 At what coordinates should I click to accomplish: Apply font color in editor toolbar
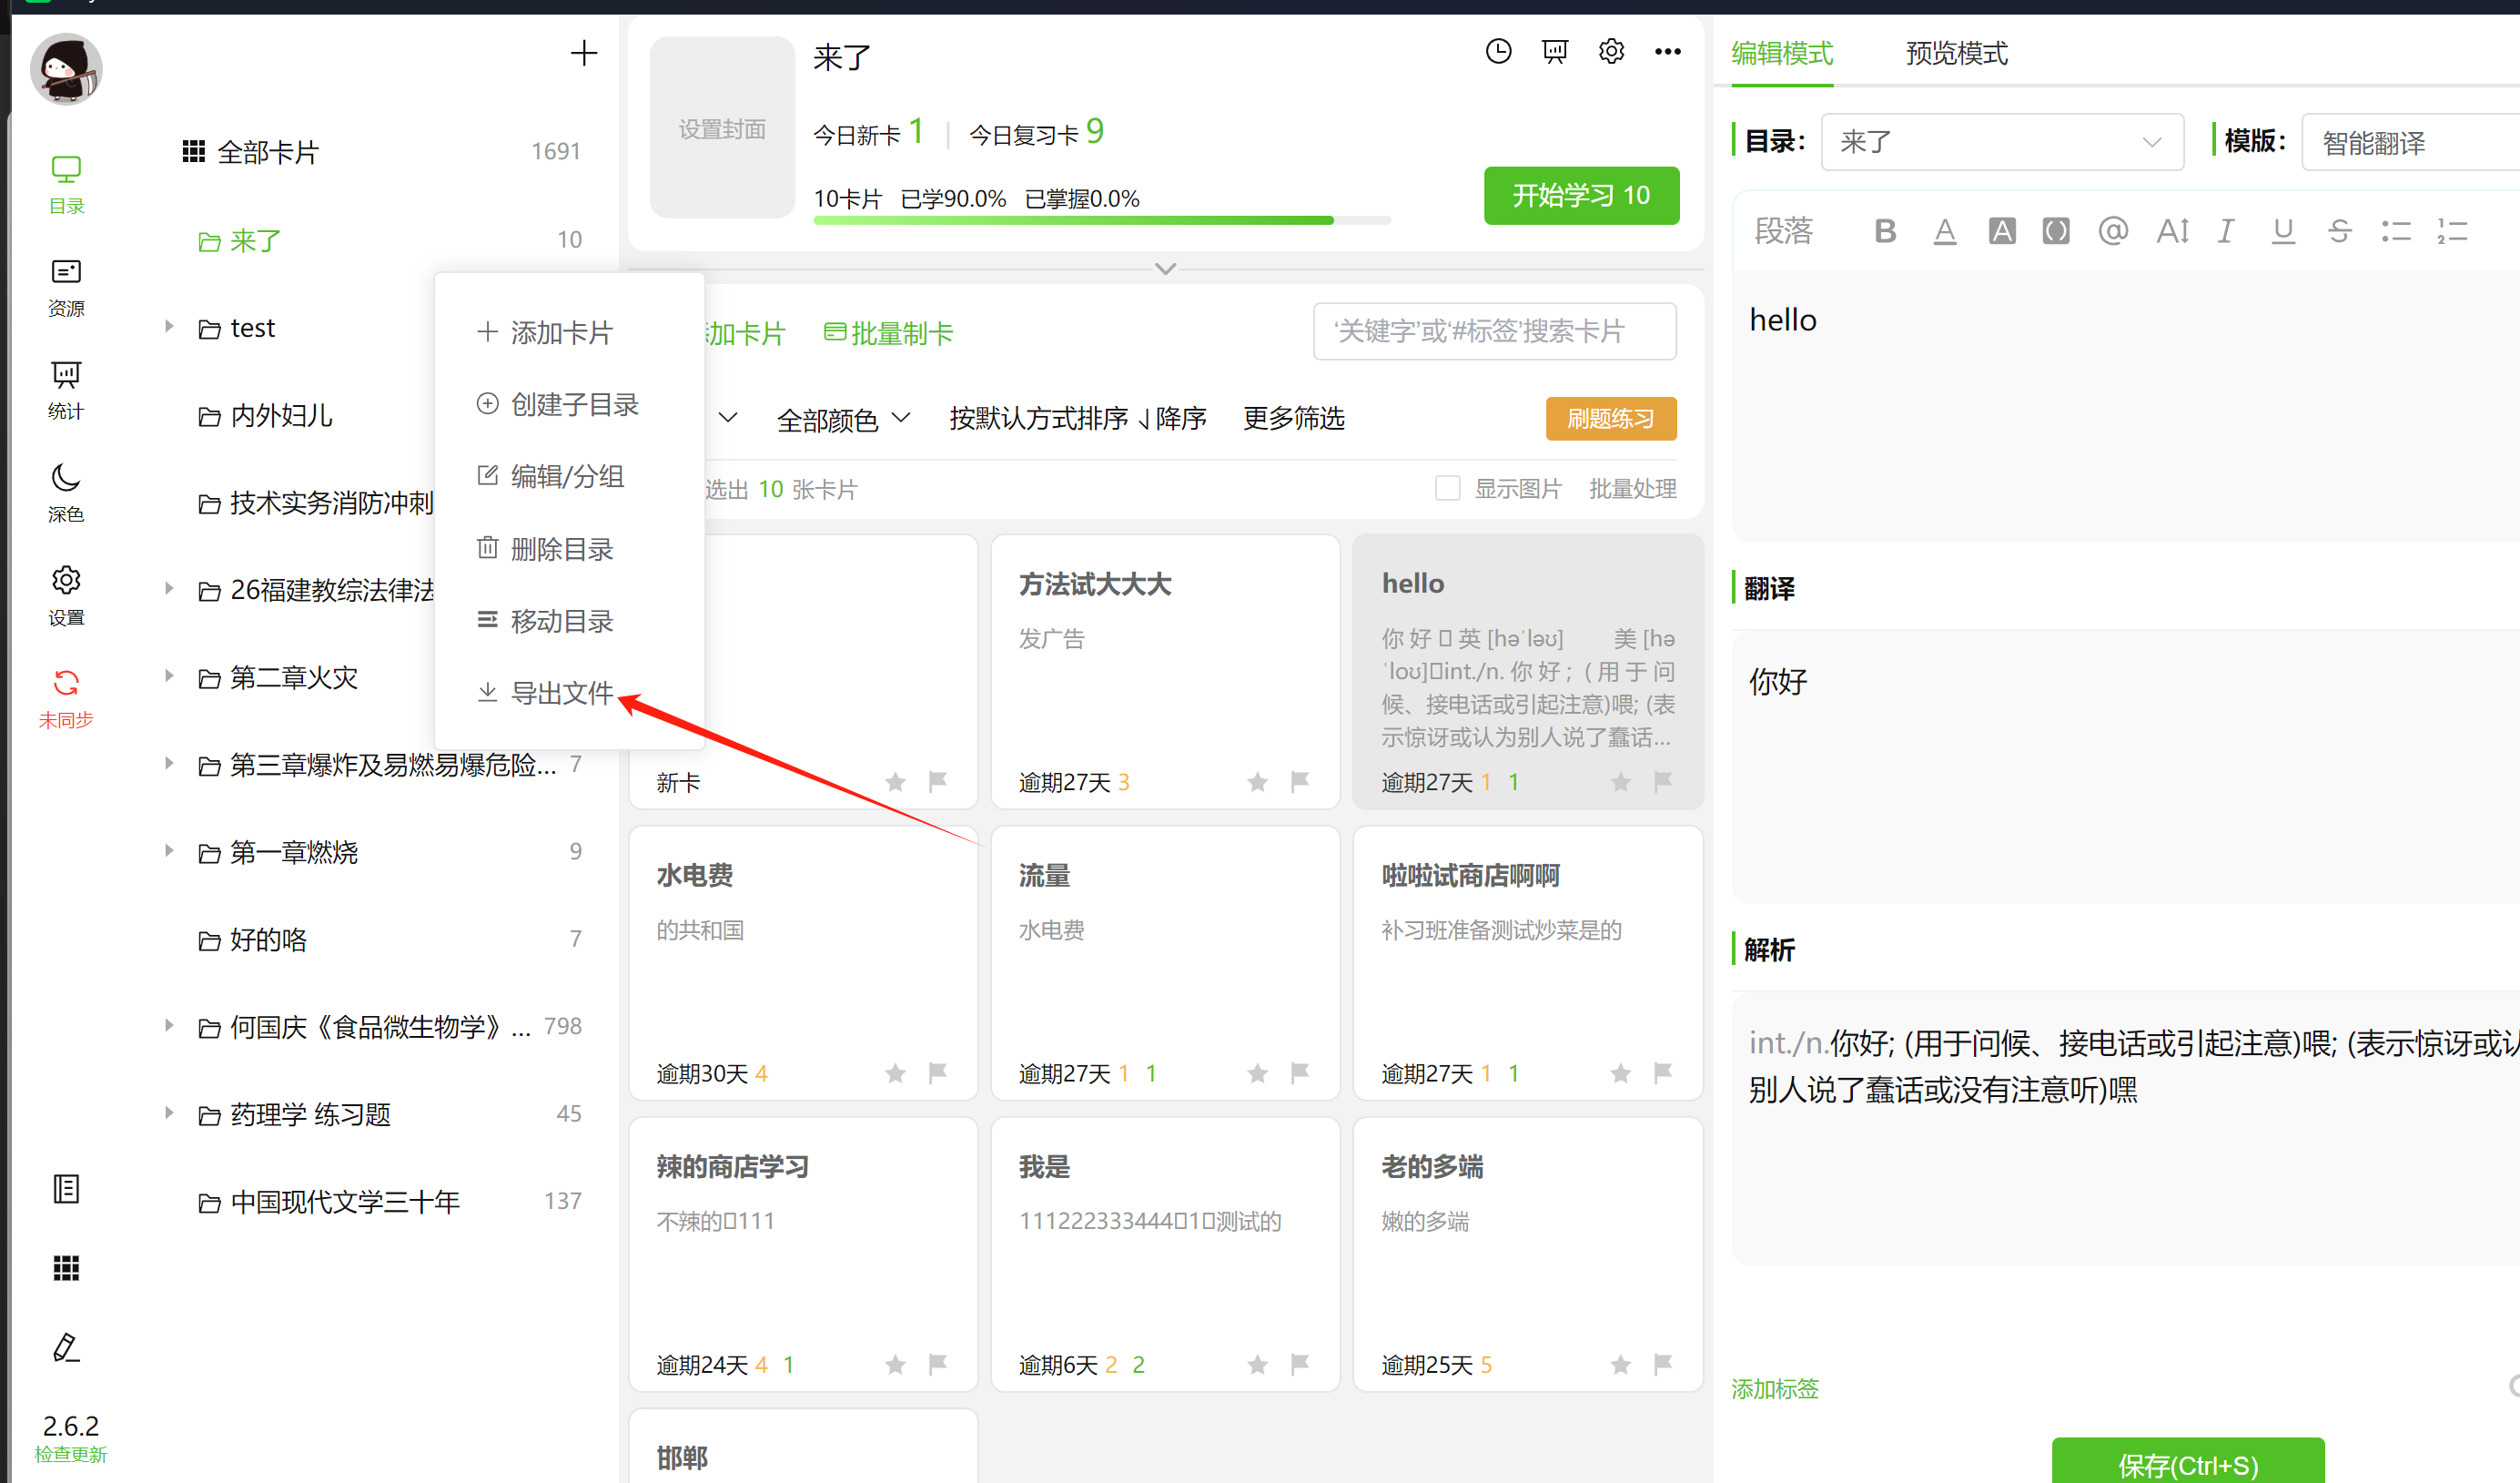(x=1944, y=231)
